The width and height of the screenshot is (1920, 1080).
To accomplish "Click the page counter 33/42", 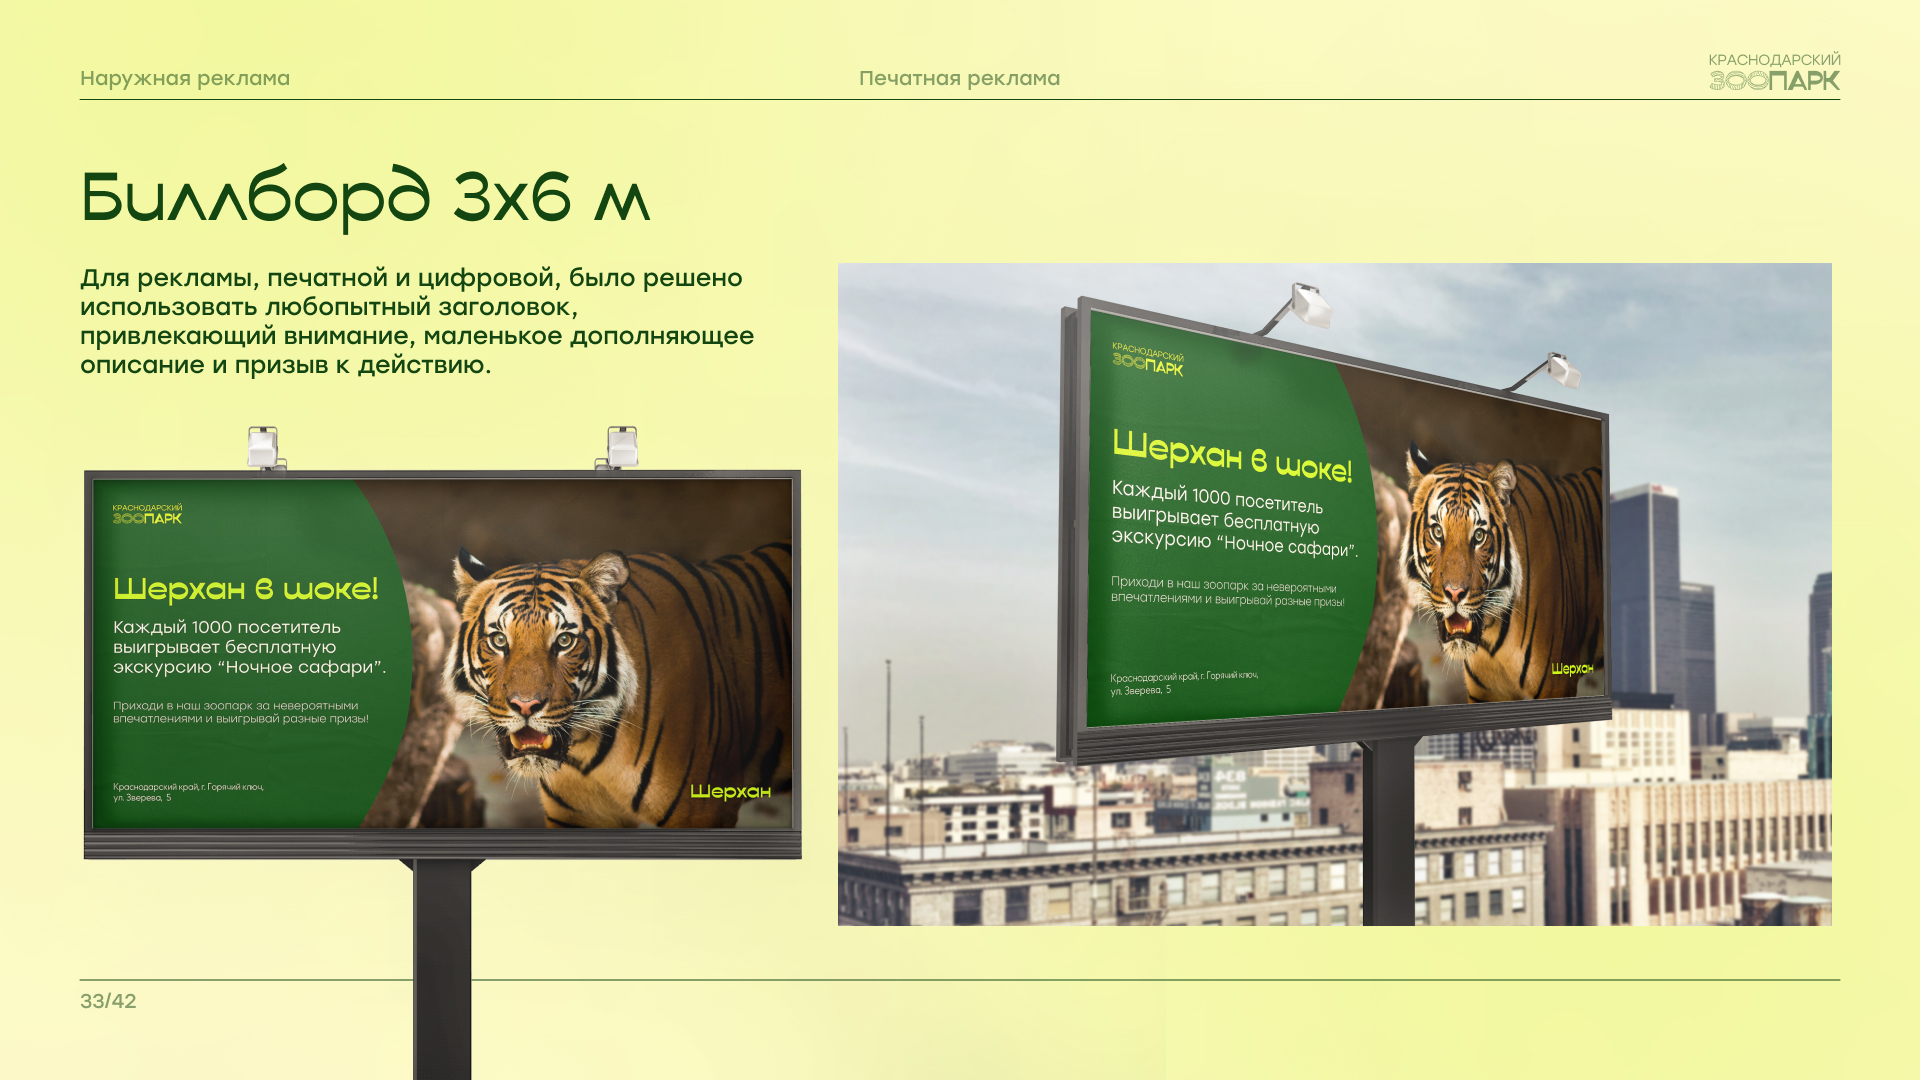I will click(x=108, y=1001).
